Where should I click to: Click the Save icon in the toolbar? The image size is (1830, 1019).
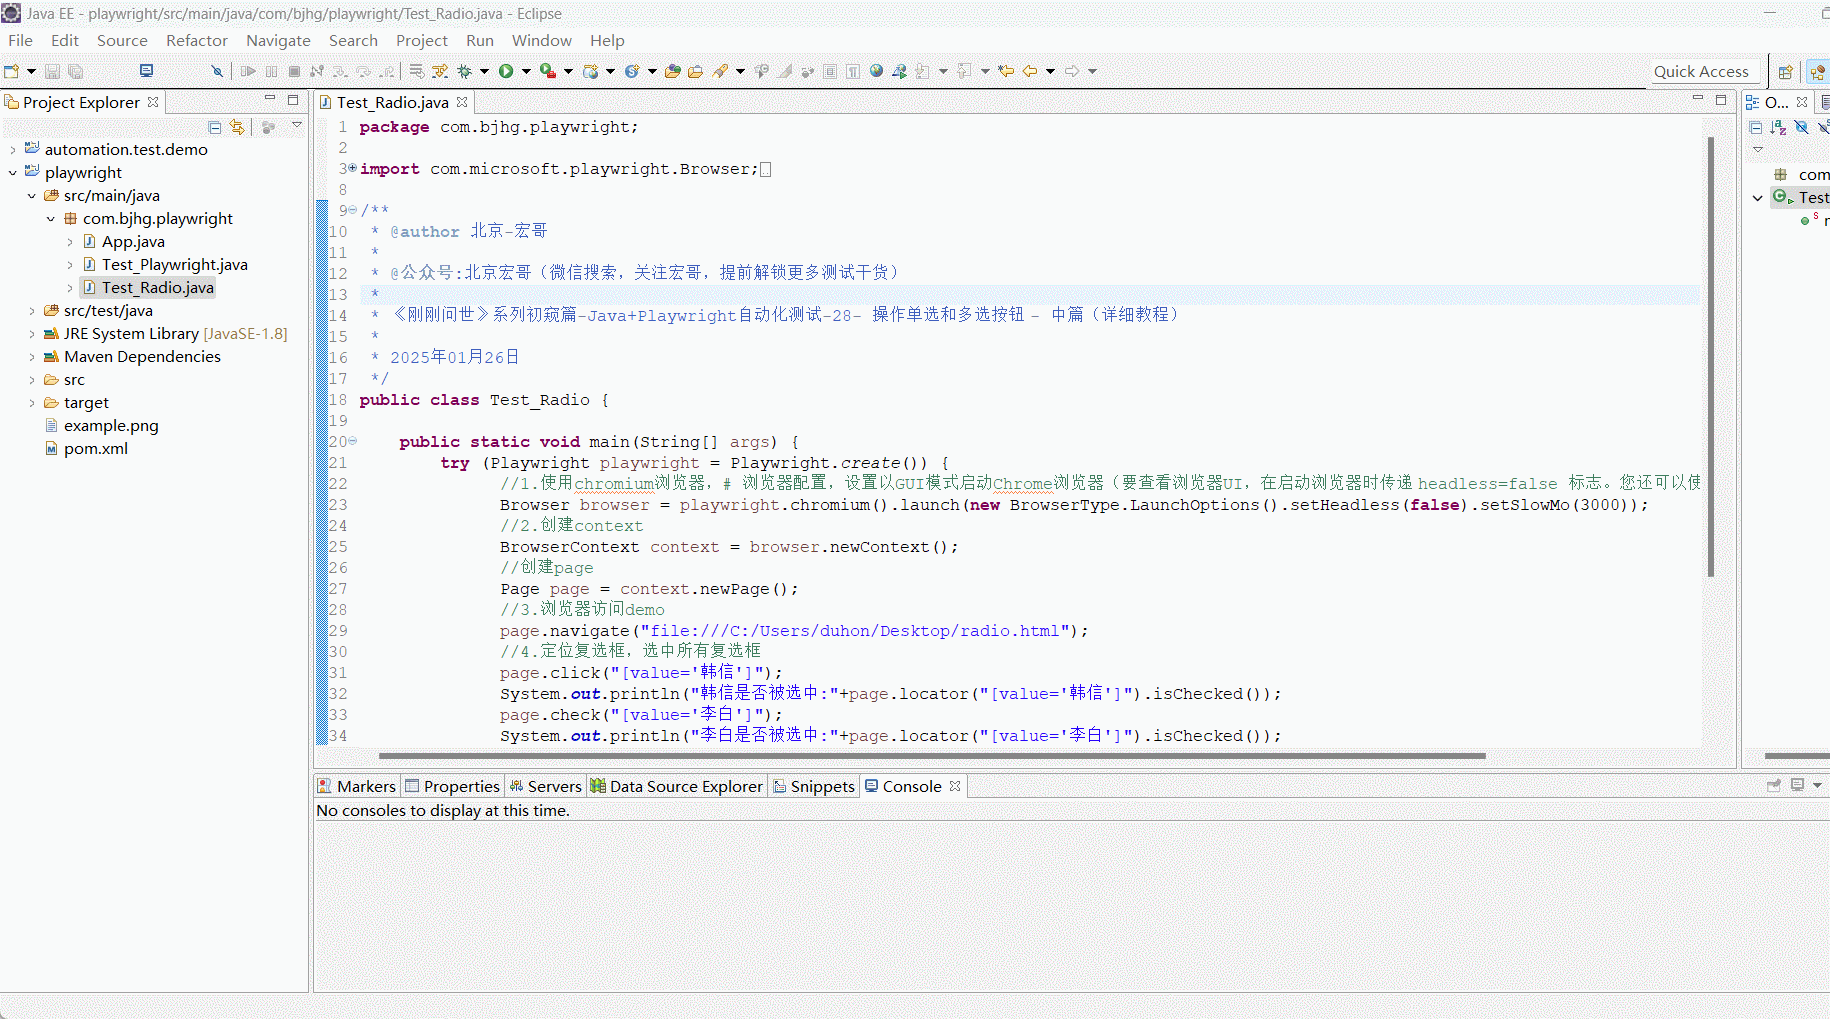pos(53,71)
